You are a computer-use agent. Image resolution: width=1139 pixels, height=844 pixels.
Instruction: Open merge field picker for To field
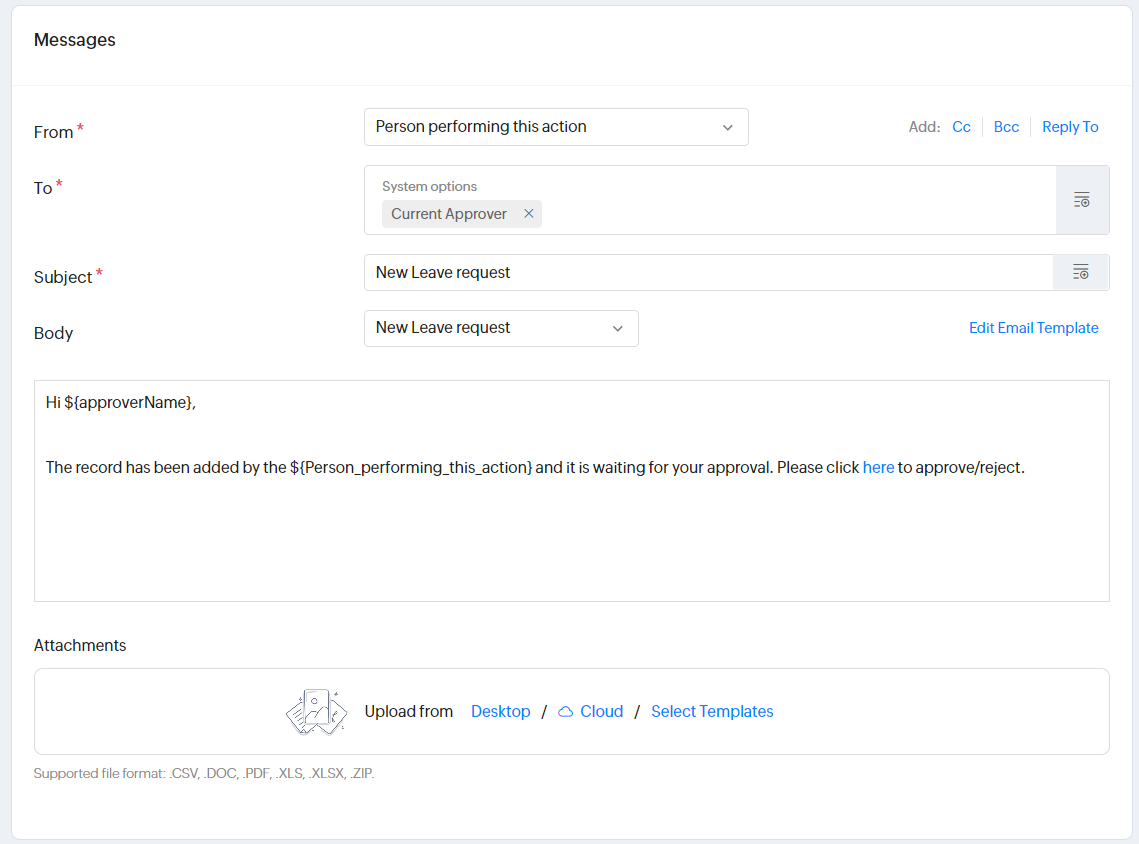pos(1082,200)
